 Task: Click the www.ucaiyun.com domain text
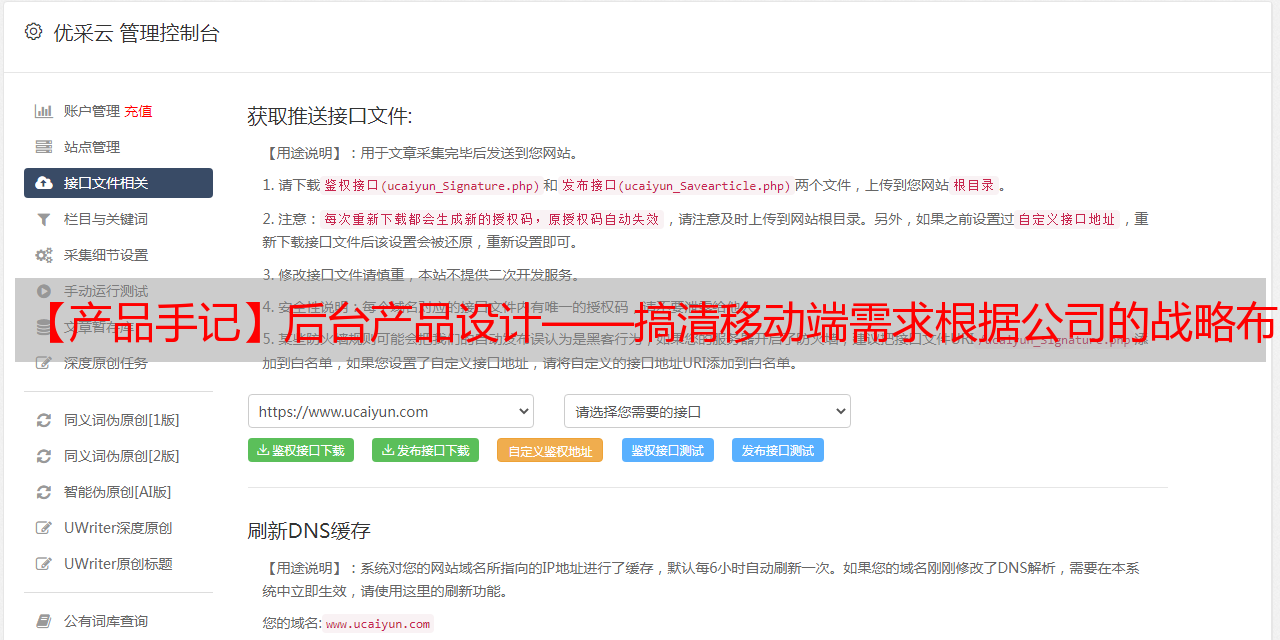click(378, 624)
